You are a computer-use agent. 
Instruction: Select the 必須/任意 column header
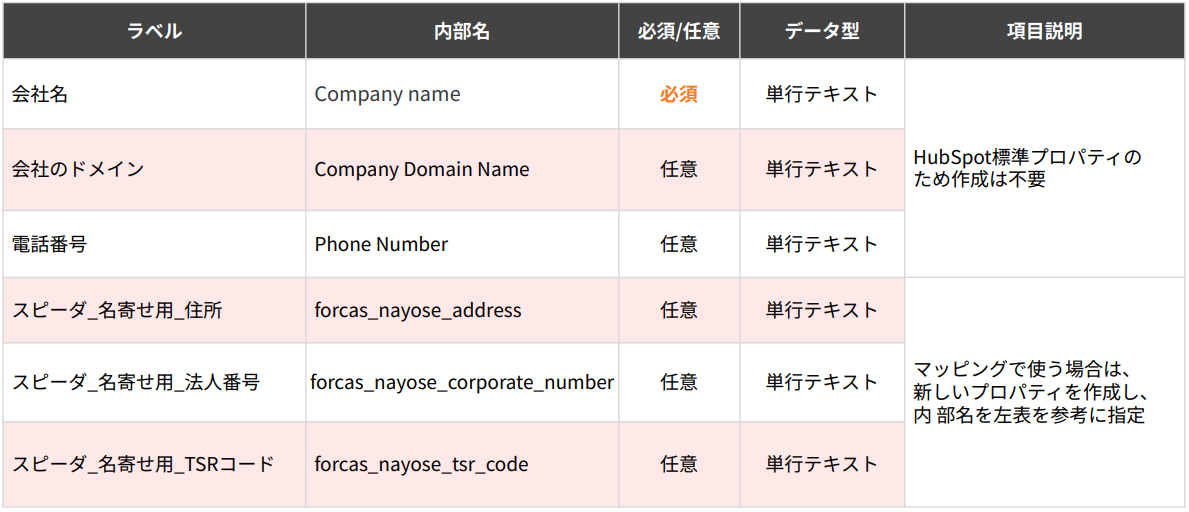679,31
